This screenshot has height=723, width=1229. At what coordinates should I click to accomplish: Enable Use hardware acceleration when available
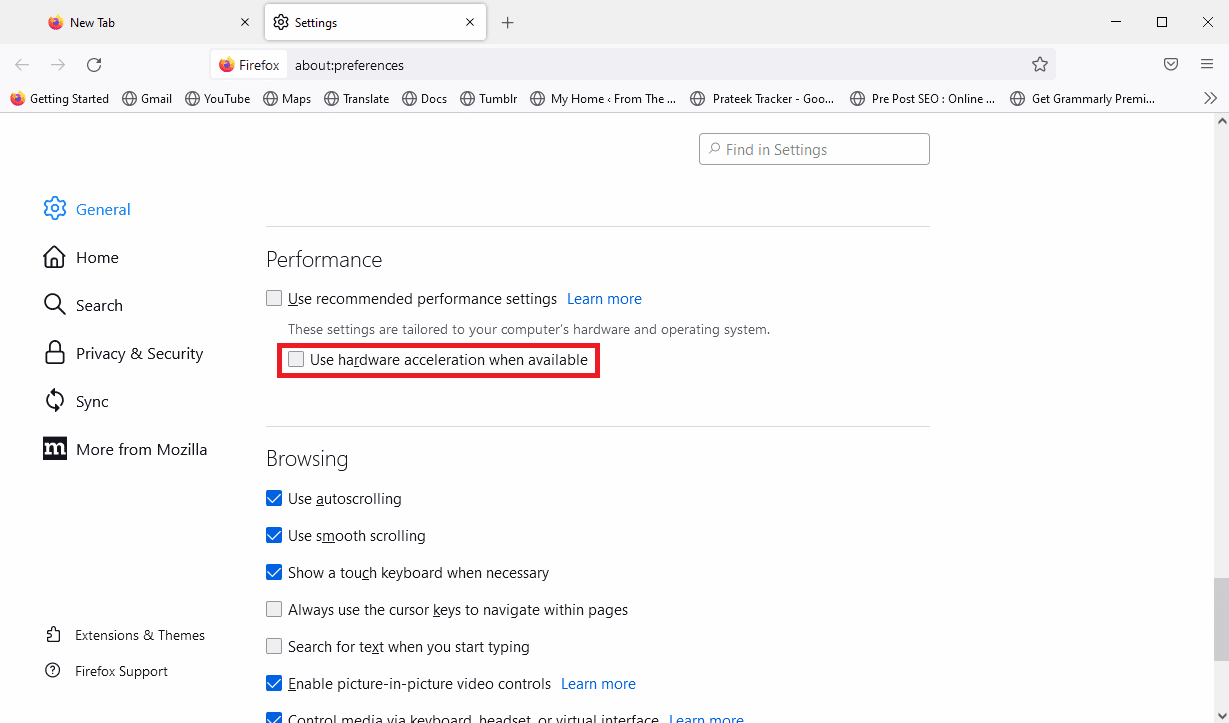[296, 359]
